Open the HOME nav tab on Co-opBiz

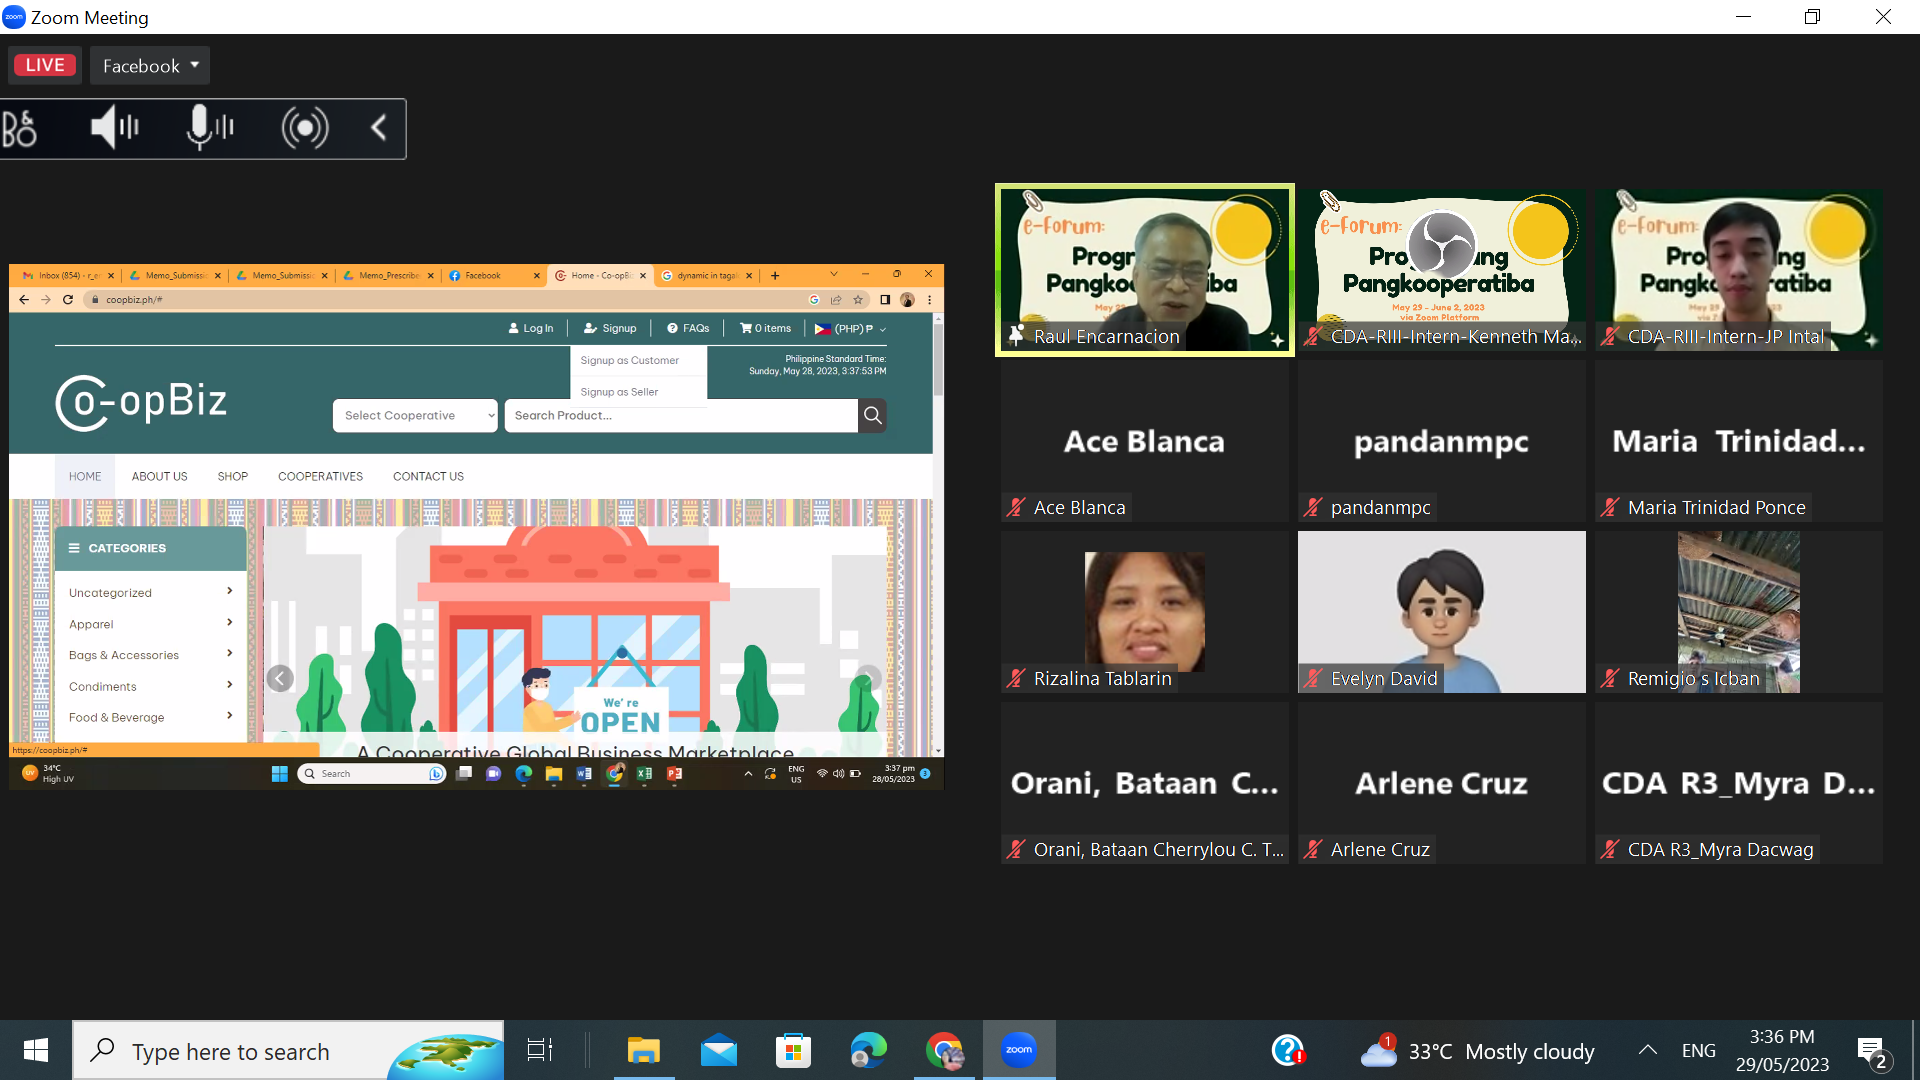(x=85, y=477)
